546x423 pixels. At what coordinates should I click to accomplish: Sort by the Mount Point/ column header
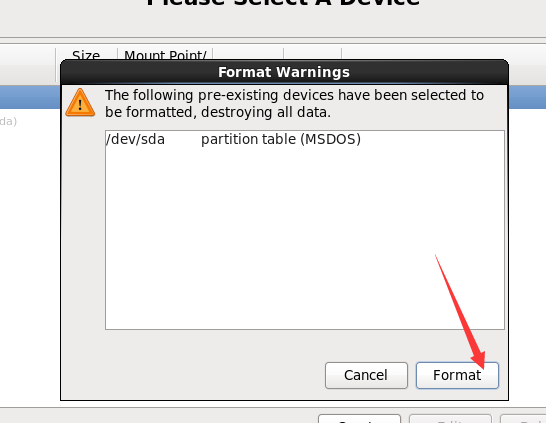click(x=165, y=55)
